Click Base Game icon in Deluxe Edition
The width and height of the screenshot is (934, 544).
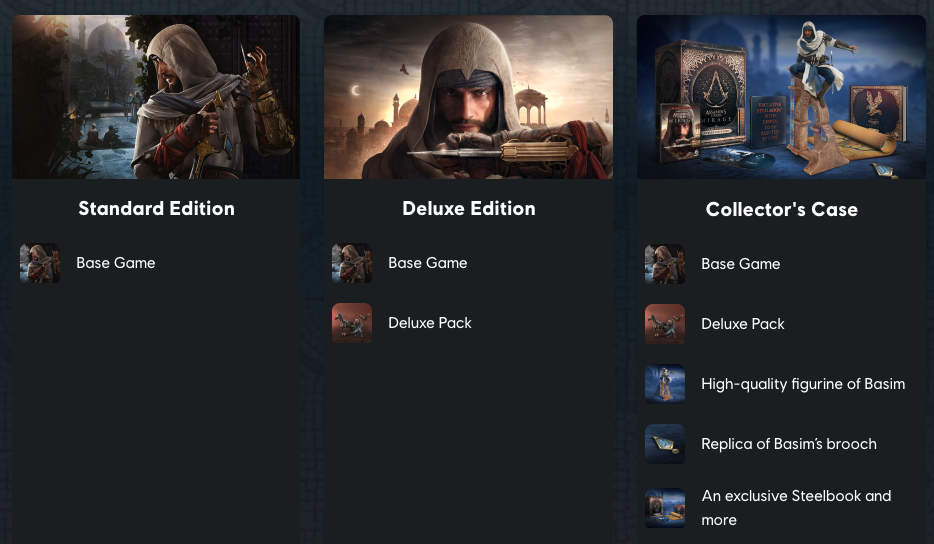352,263
